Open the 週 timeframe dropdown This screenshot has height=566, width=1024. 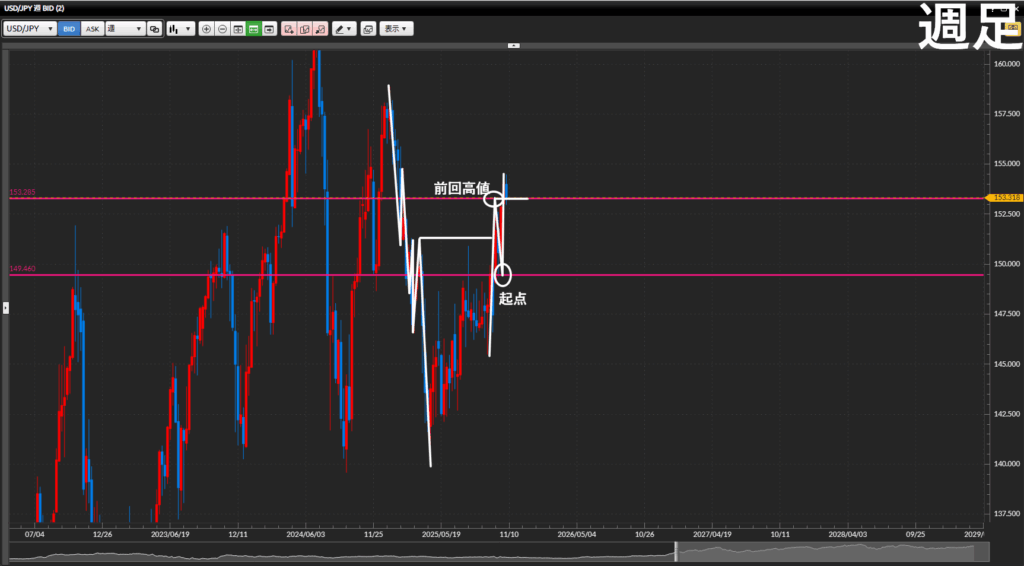click(x=125, y=29)
